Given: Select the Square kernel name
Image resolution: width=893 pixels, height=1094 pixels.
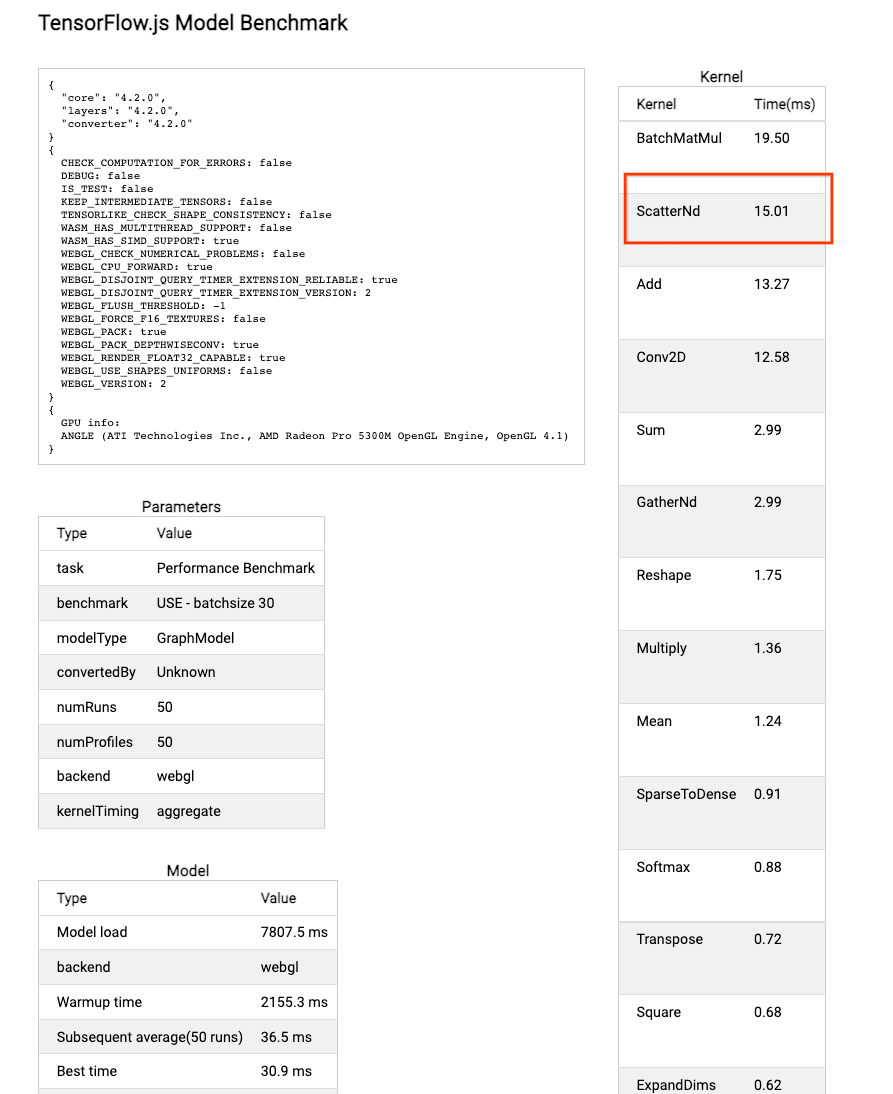Looking at the screenshot, I should click(659, 1012).
